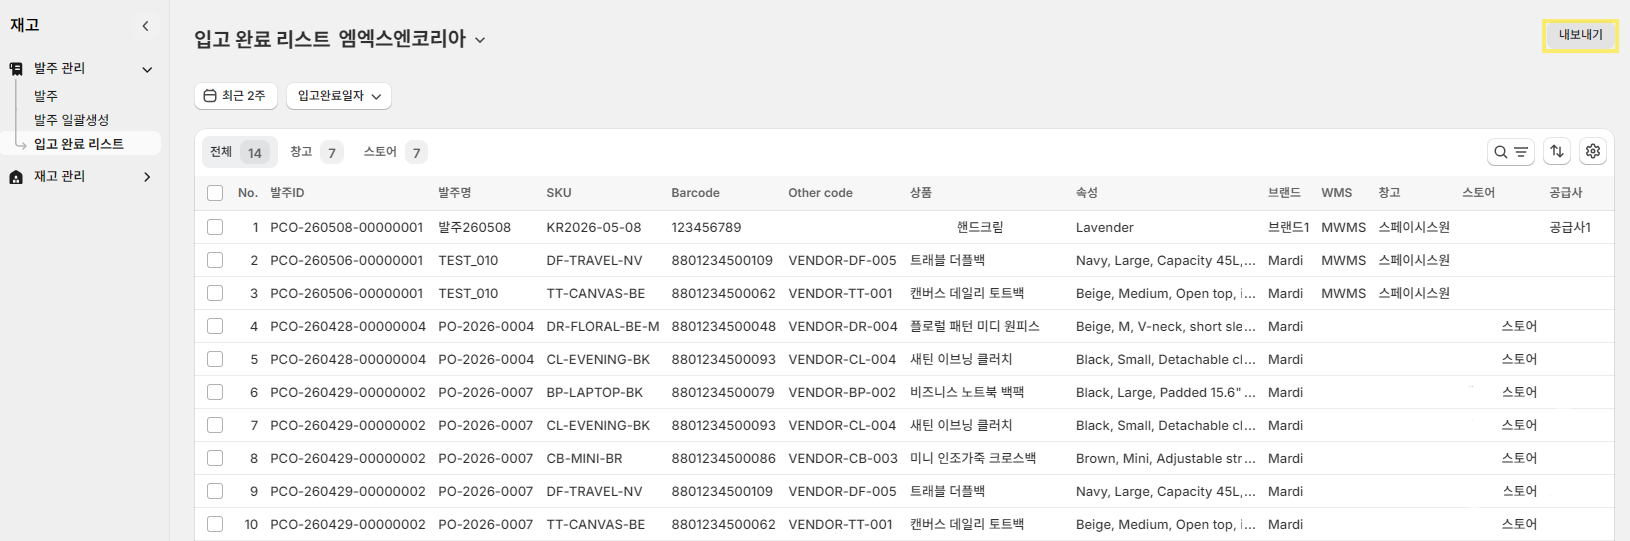The image size is (1630, 541).
Task: Select the 전체 tab showing 14
Action: pyautogui.click(x=236, y=152)
